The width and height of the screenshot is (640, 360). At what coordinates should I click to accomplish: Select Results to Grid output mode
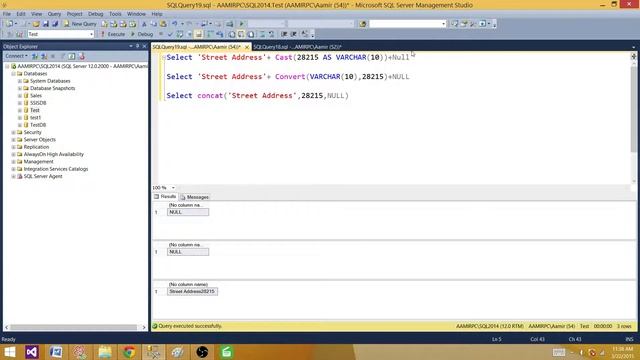pos(241,34)
